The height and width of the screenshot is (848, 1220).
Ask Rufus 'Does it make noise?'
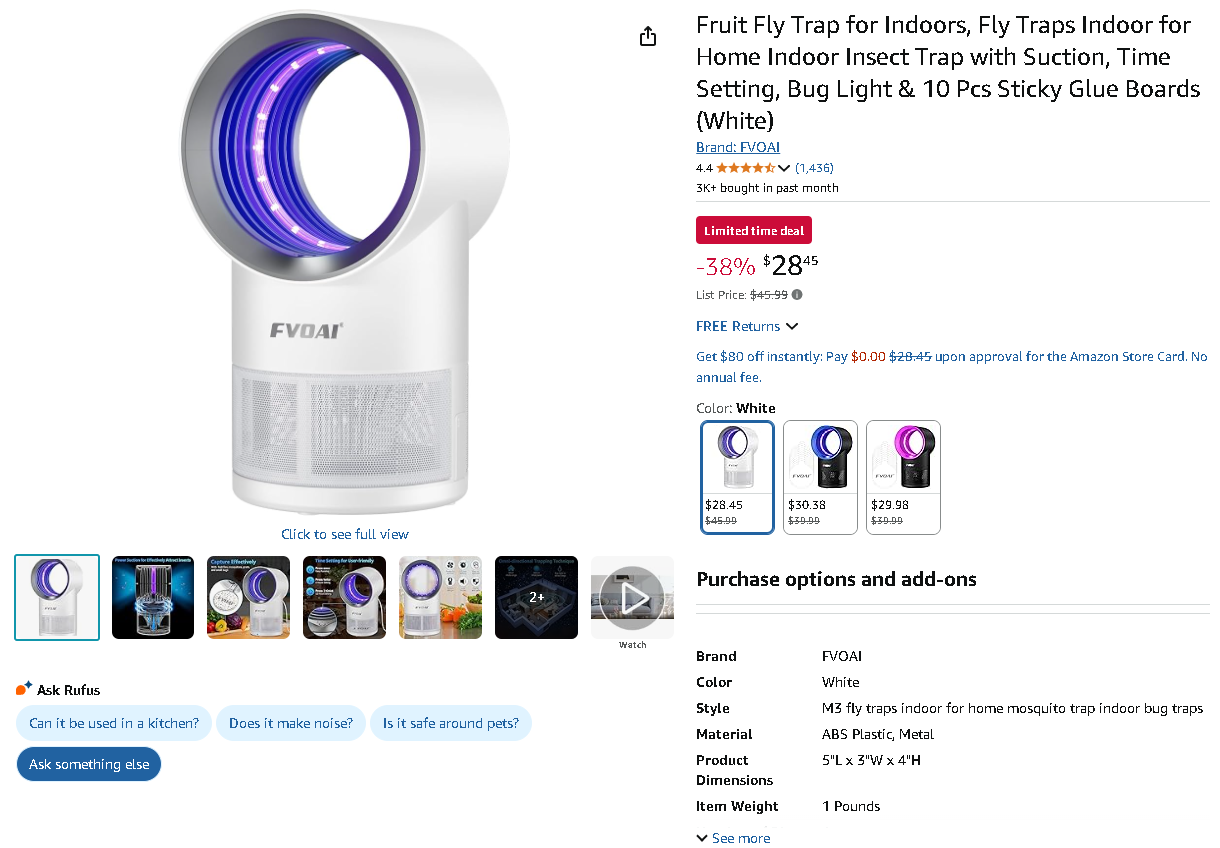291,723
